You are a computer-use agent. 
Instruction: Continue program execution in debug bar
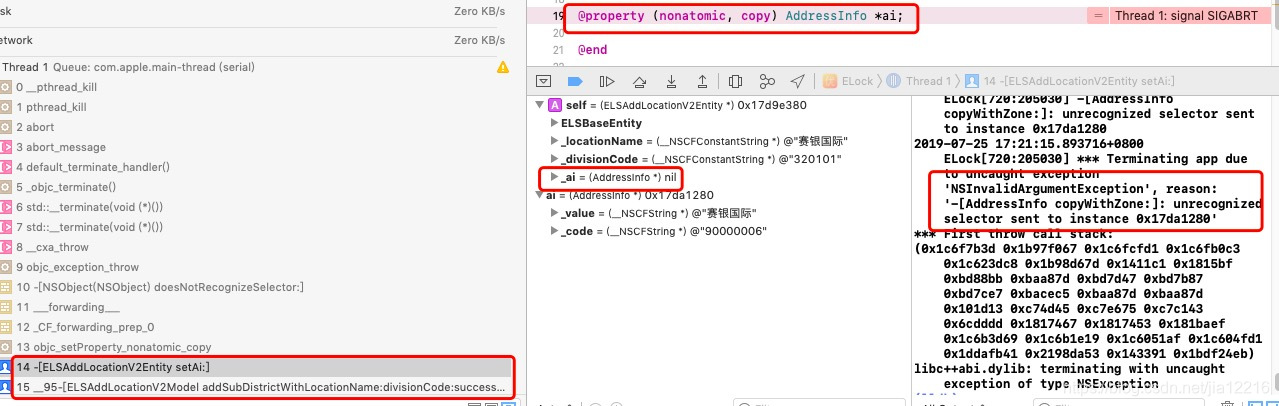[607, 81]
